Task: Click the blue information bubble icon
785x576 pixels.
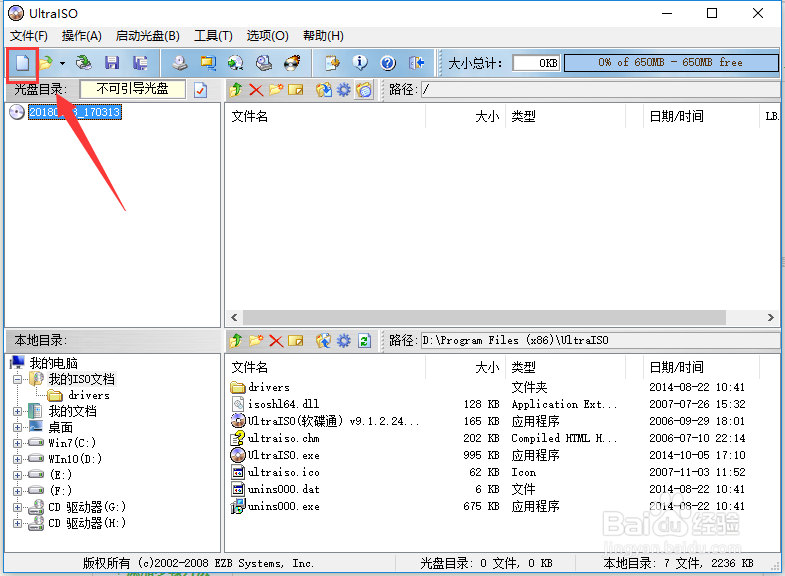Action: click(x=360, y=63)
